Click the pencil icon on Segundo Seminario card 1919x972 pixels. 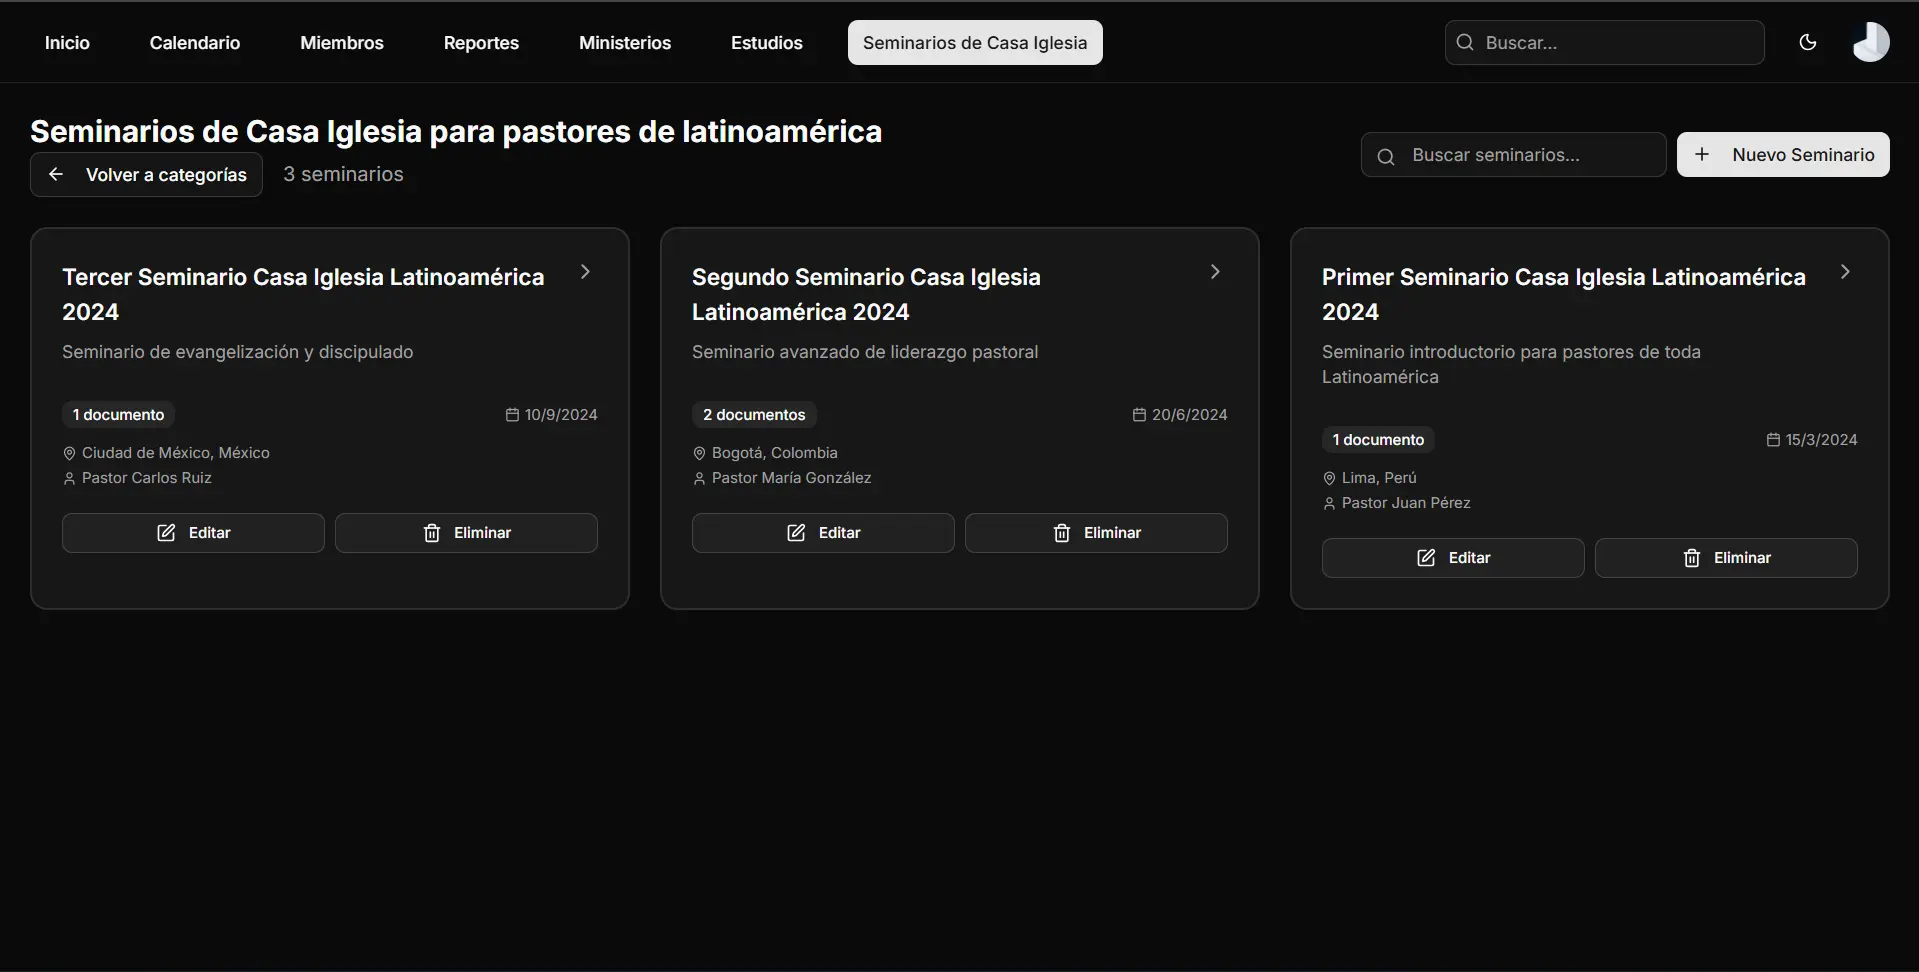pos(796,533)
